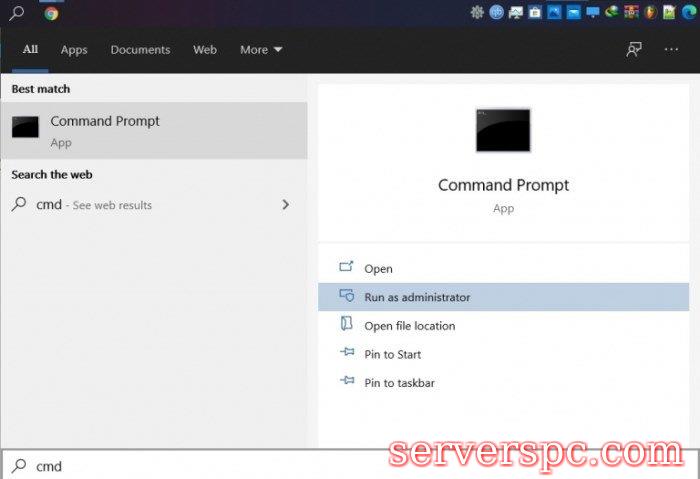Open the three-dot options menu

[x=671, y=50]
